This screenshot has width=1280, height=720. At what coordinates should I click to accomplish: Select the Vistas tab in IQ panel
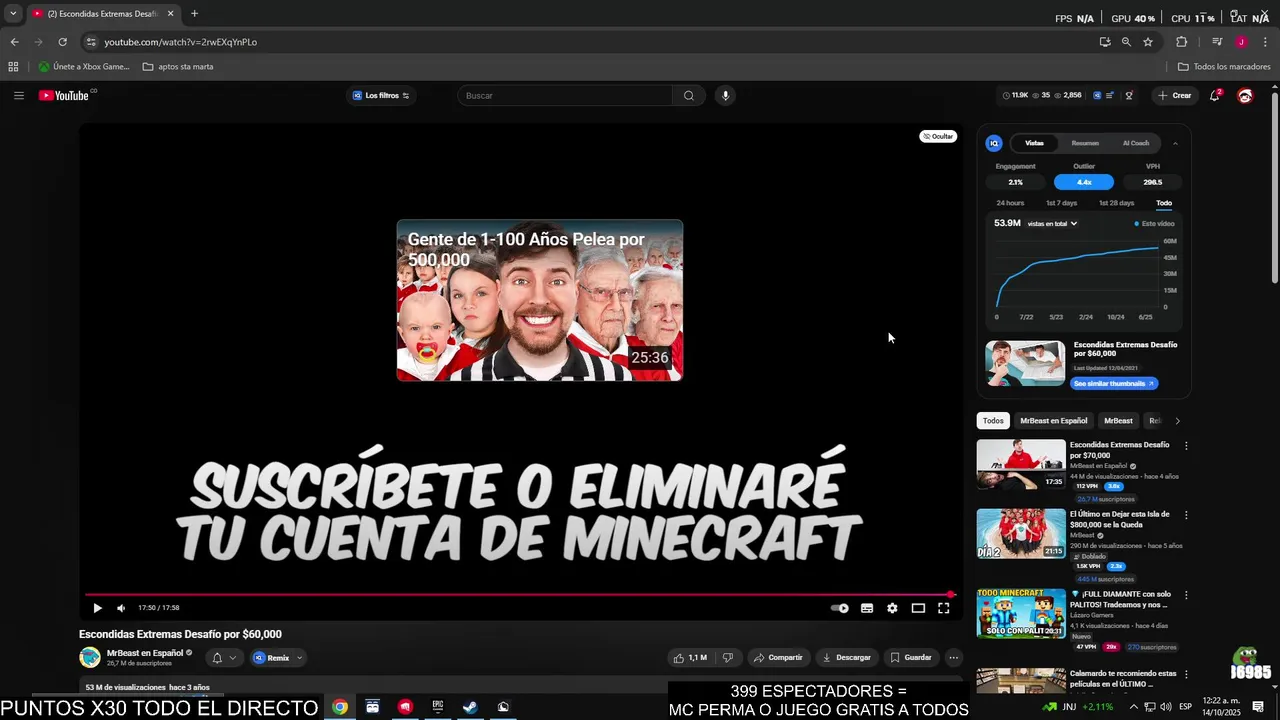point(1034,143)
